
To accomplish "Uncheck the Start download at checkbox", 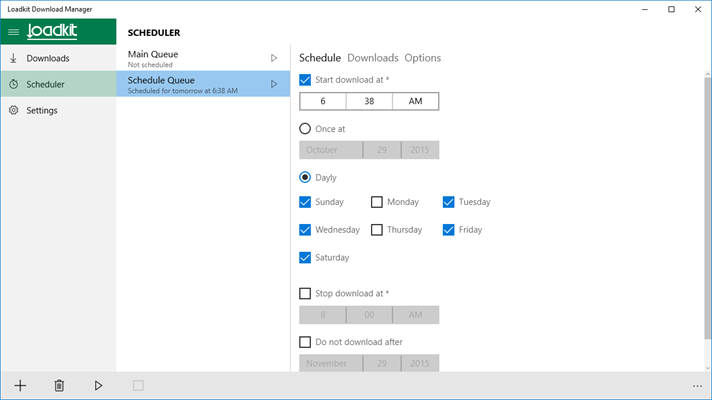I will (x=305, y=80).
